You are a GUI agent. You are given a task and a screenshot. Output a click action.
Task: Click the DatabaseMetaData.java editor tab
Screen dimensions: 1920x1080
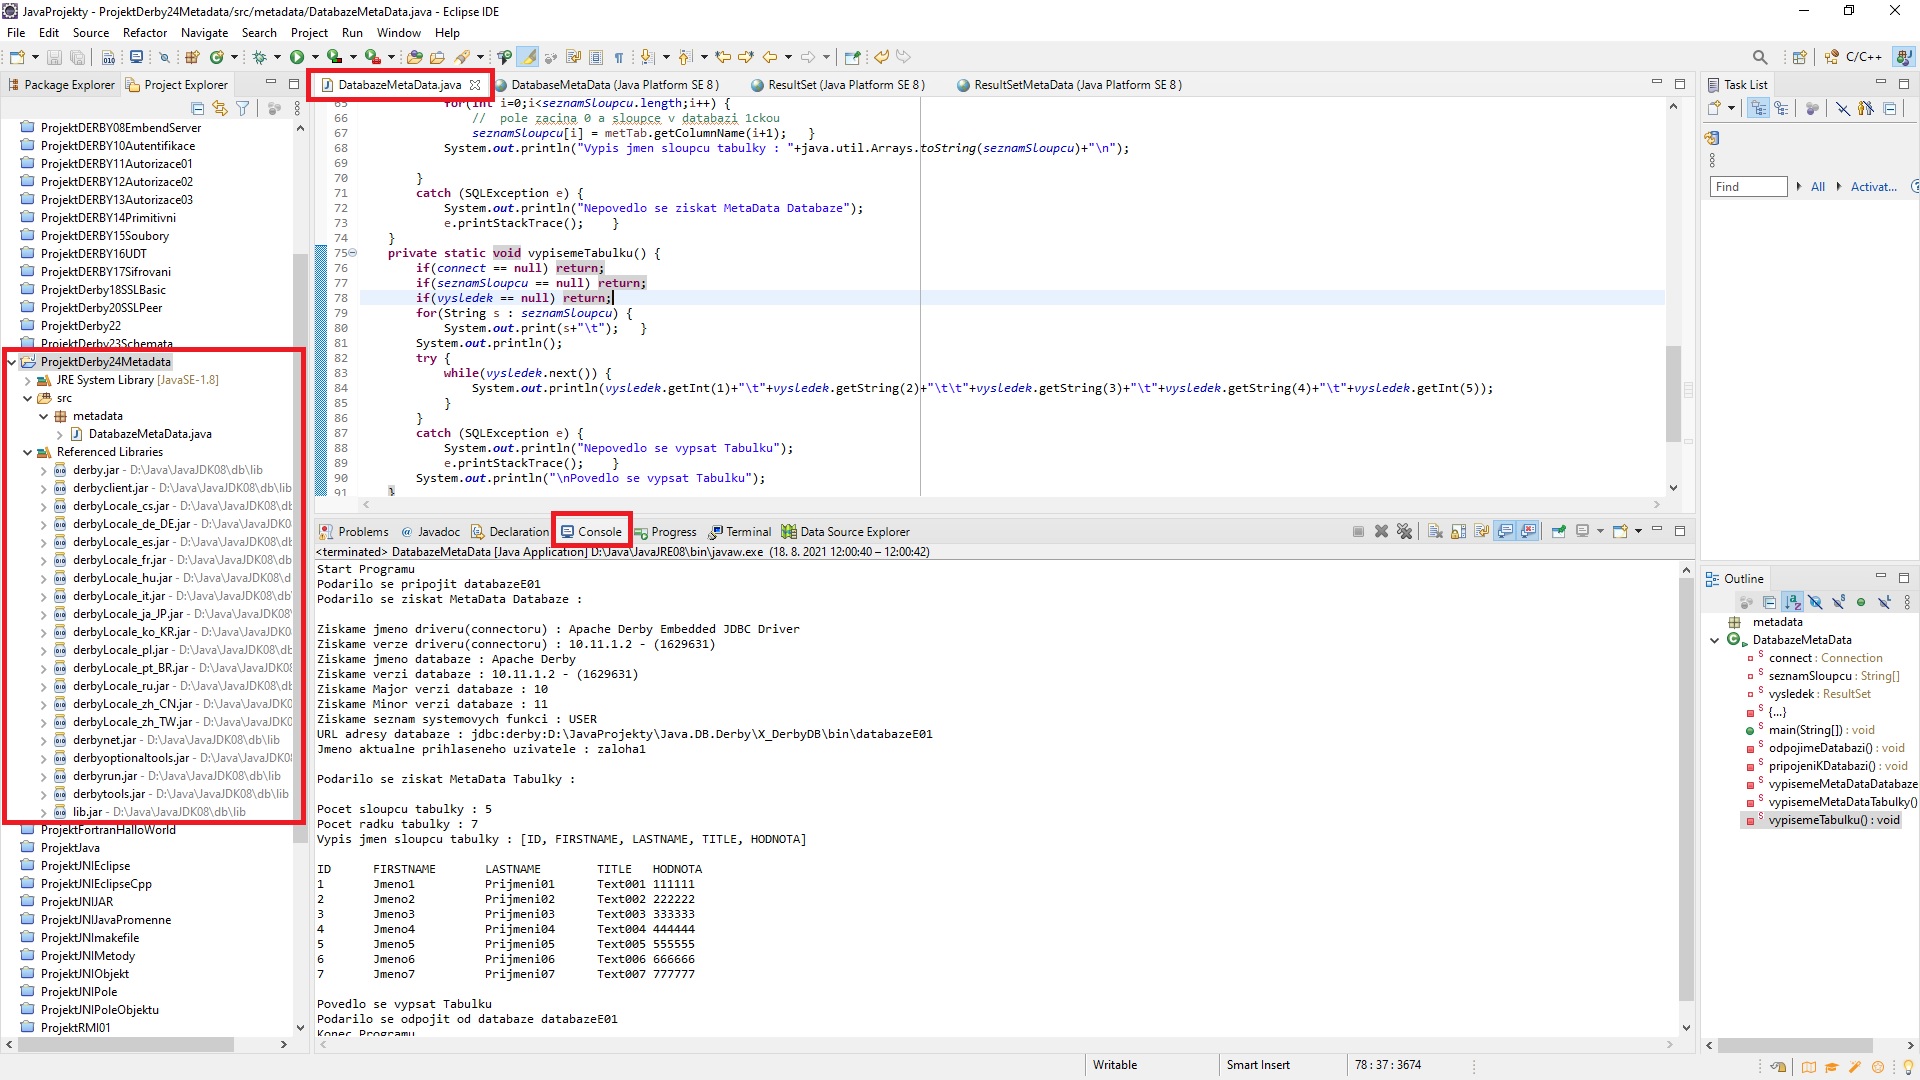point(398,83)
